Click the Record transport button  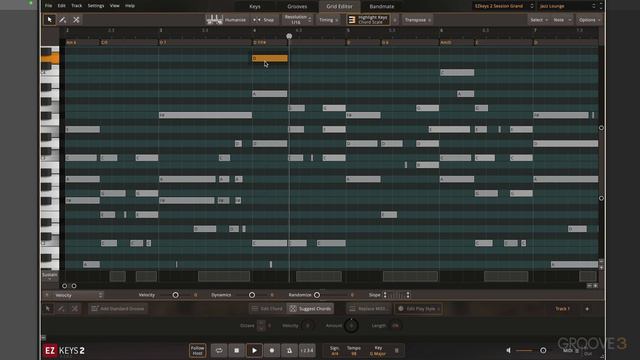coord(272,350)
